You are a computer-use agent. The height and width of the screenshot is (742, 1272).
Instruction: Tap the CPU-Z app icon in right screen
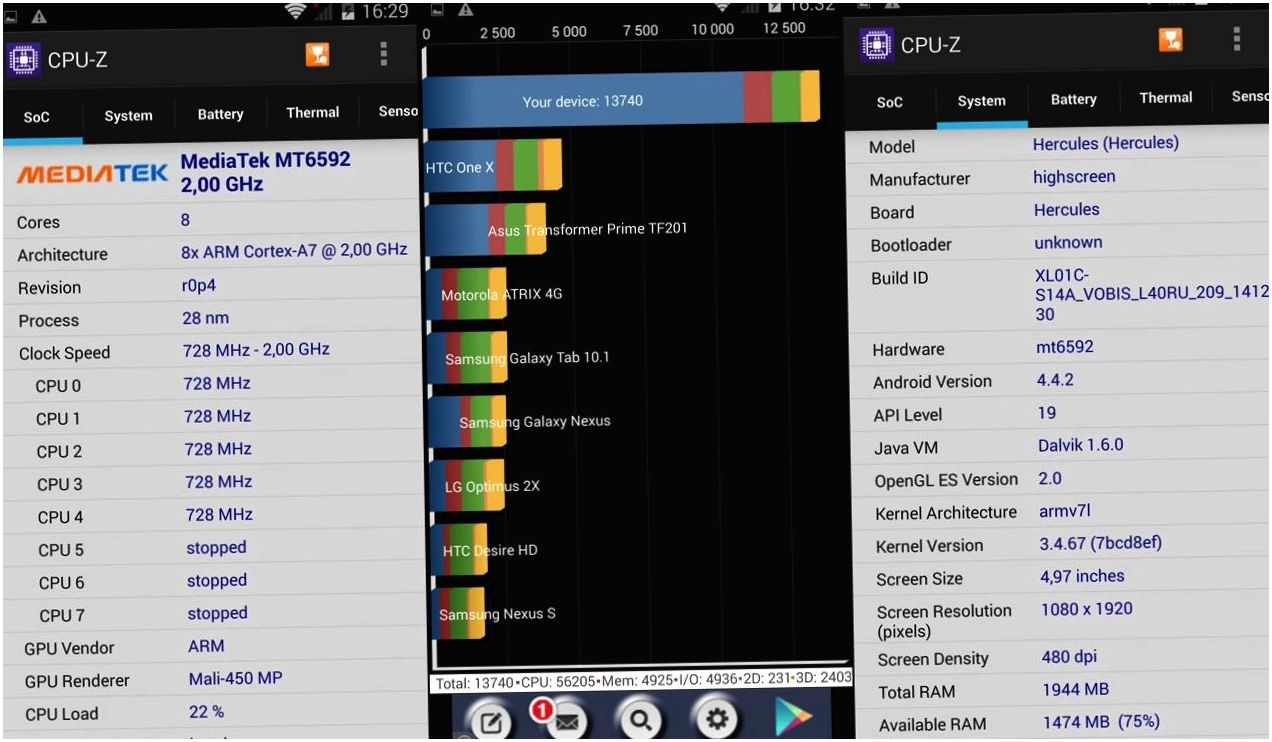tap(877, 44)
